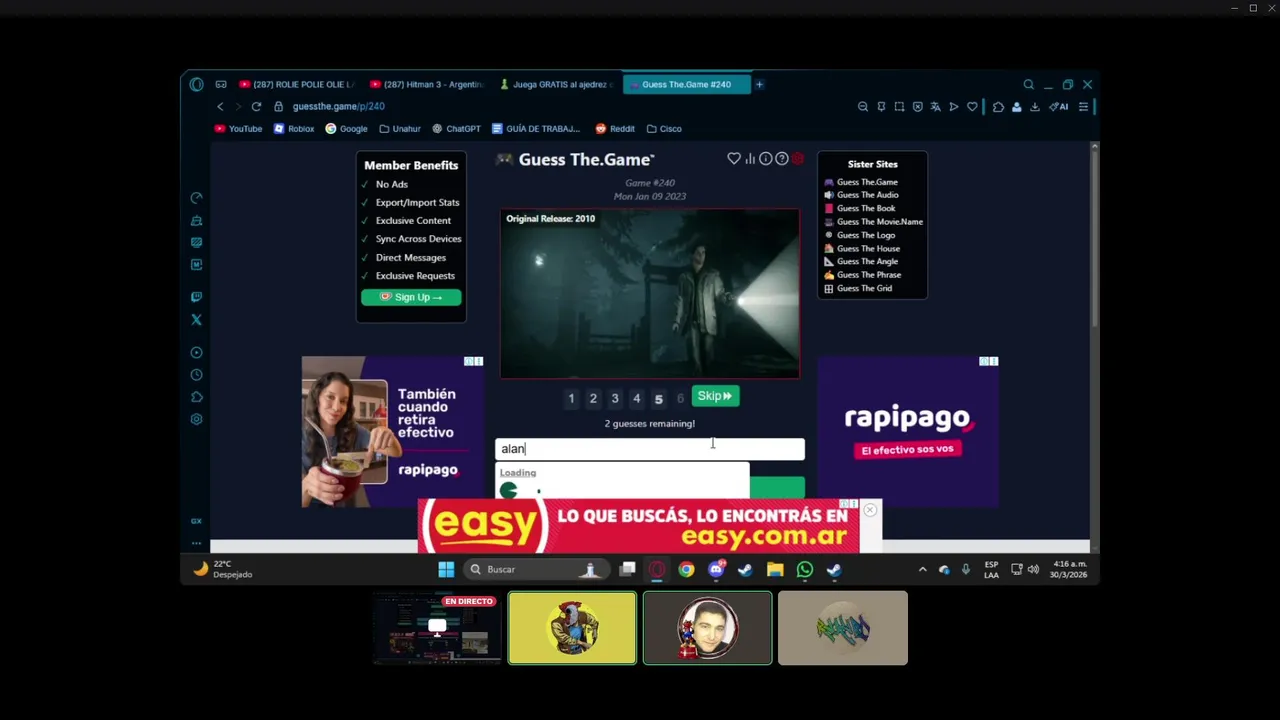Click the Opera menu logo icon
This screenshot has width=1280, height=720.
196,85
